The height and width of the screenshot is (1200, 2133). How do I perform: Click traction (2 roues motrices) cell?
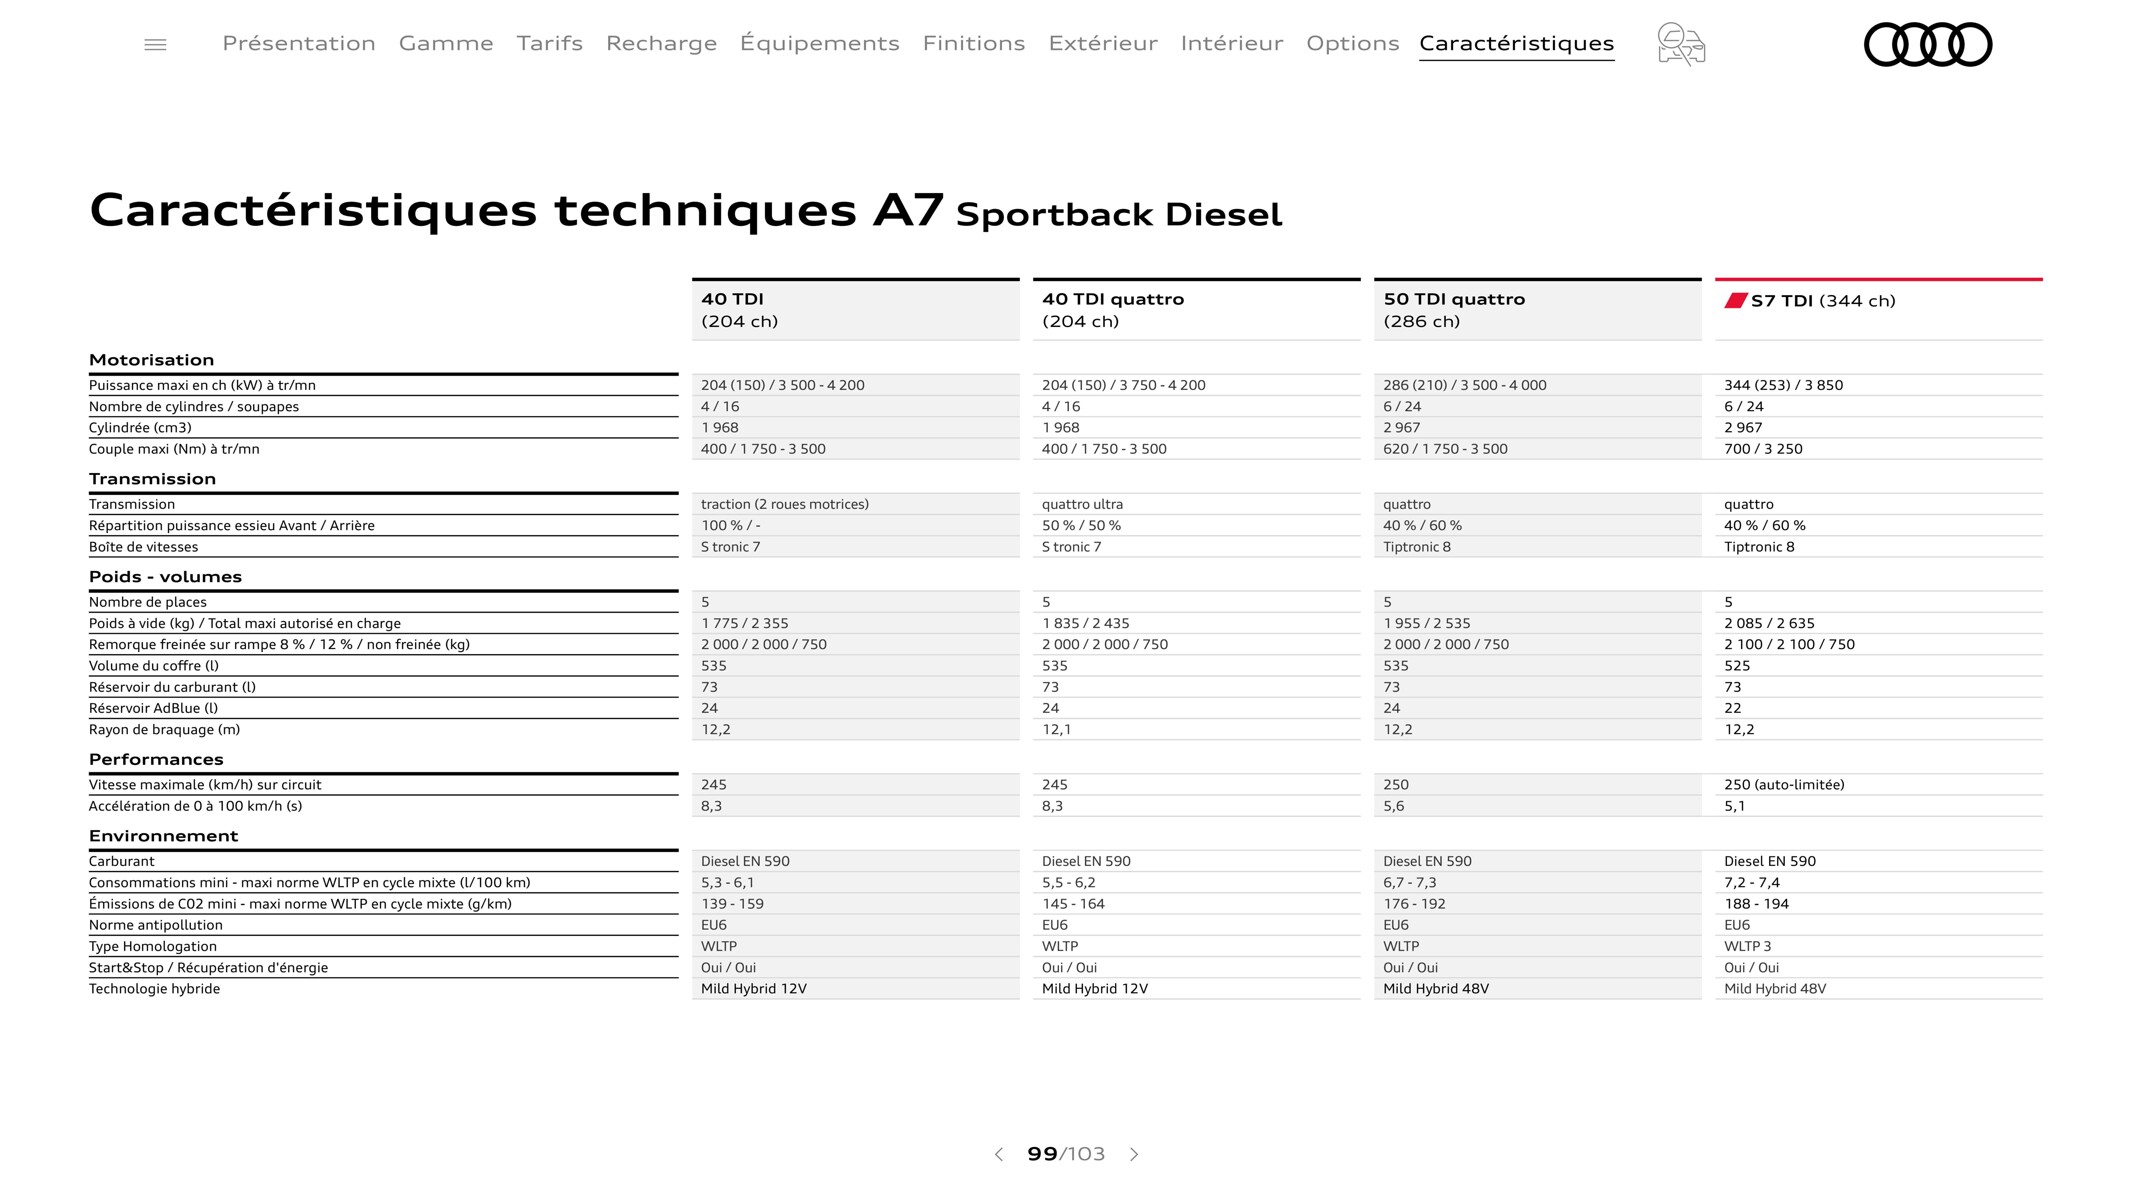pyautogui.click(x=785, y=505)
